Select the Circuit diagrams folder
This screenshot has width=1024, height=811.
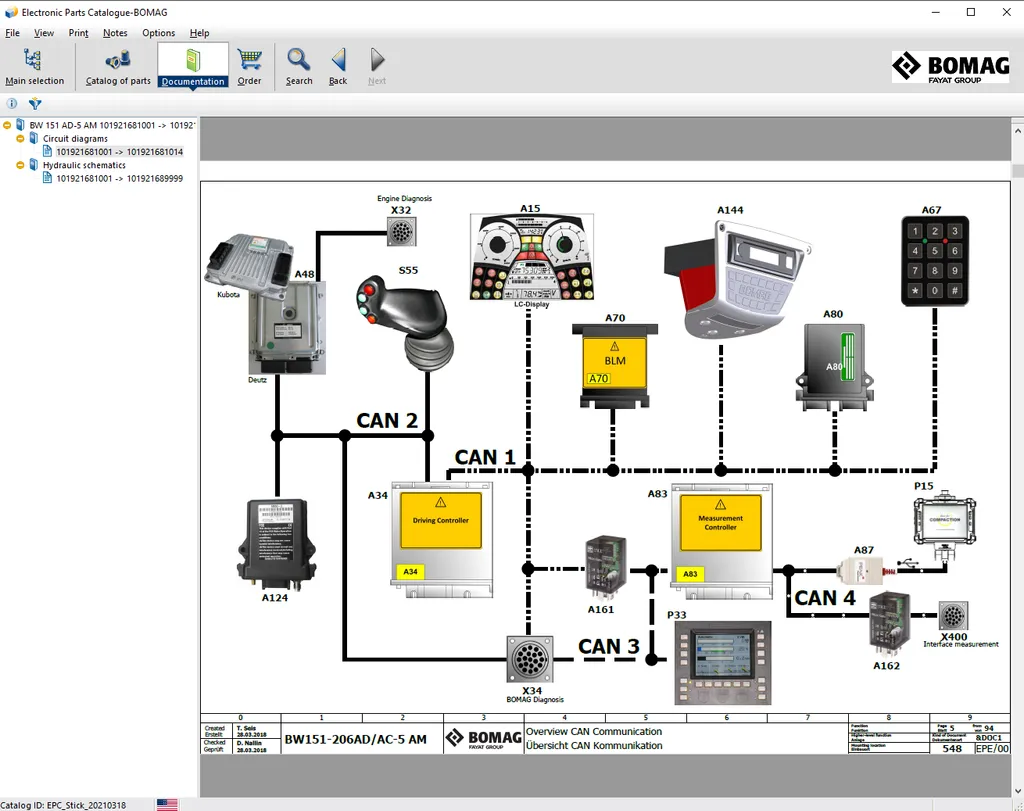75,138
